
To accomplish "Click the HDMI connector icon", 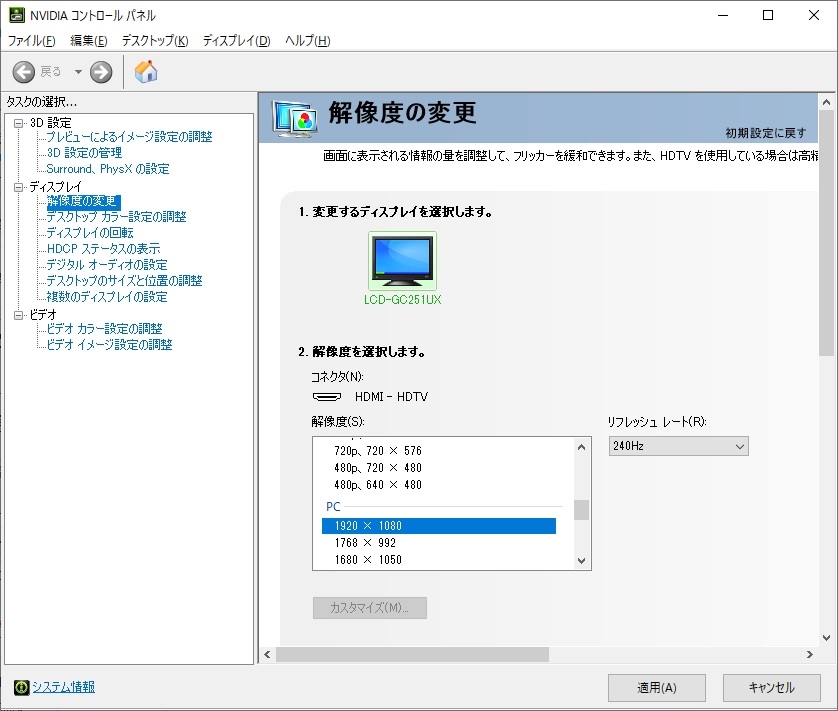I will (x=327, y=397).
